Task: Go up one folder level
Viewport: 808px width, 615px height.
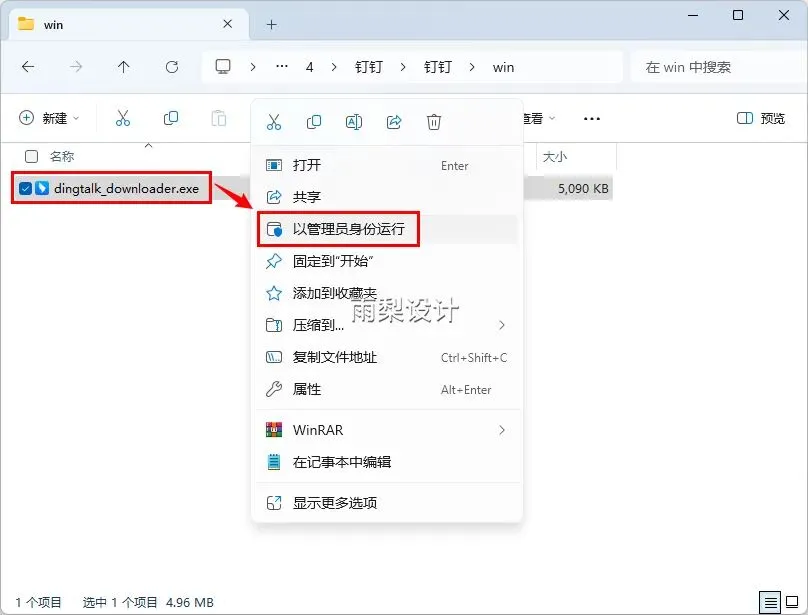Action: pos(123,67)
